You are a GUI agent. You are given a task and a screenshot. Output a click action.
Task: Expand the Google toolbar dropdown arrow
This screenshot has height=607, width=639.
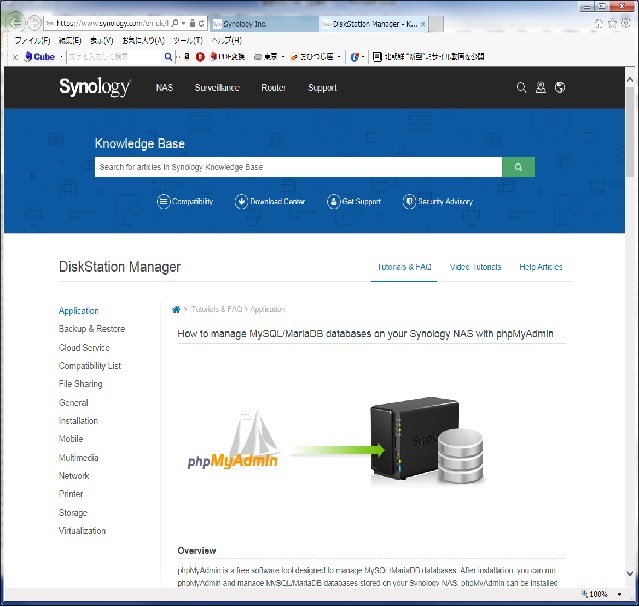click(x=363, y=57)
